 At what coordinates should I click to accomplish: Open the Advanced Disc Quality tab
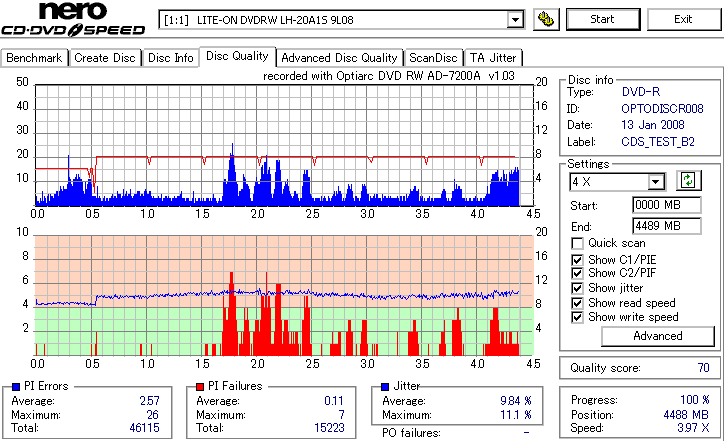pyautogui.click(x=339, y=58)
